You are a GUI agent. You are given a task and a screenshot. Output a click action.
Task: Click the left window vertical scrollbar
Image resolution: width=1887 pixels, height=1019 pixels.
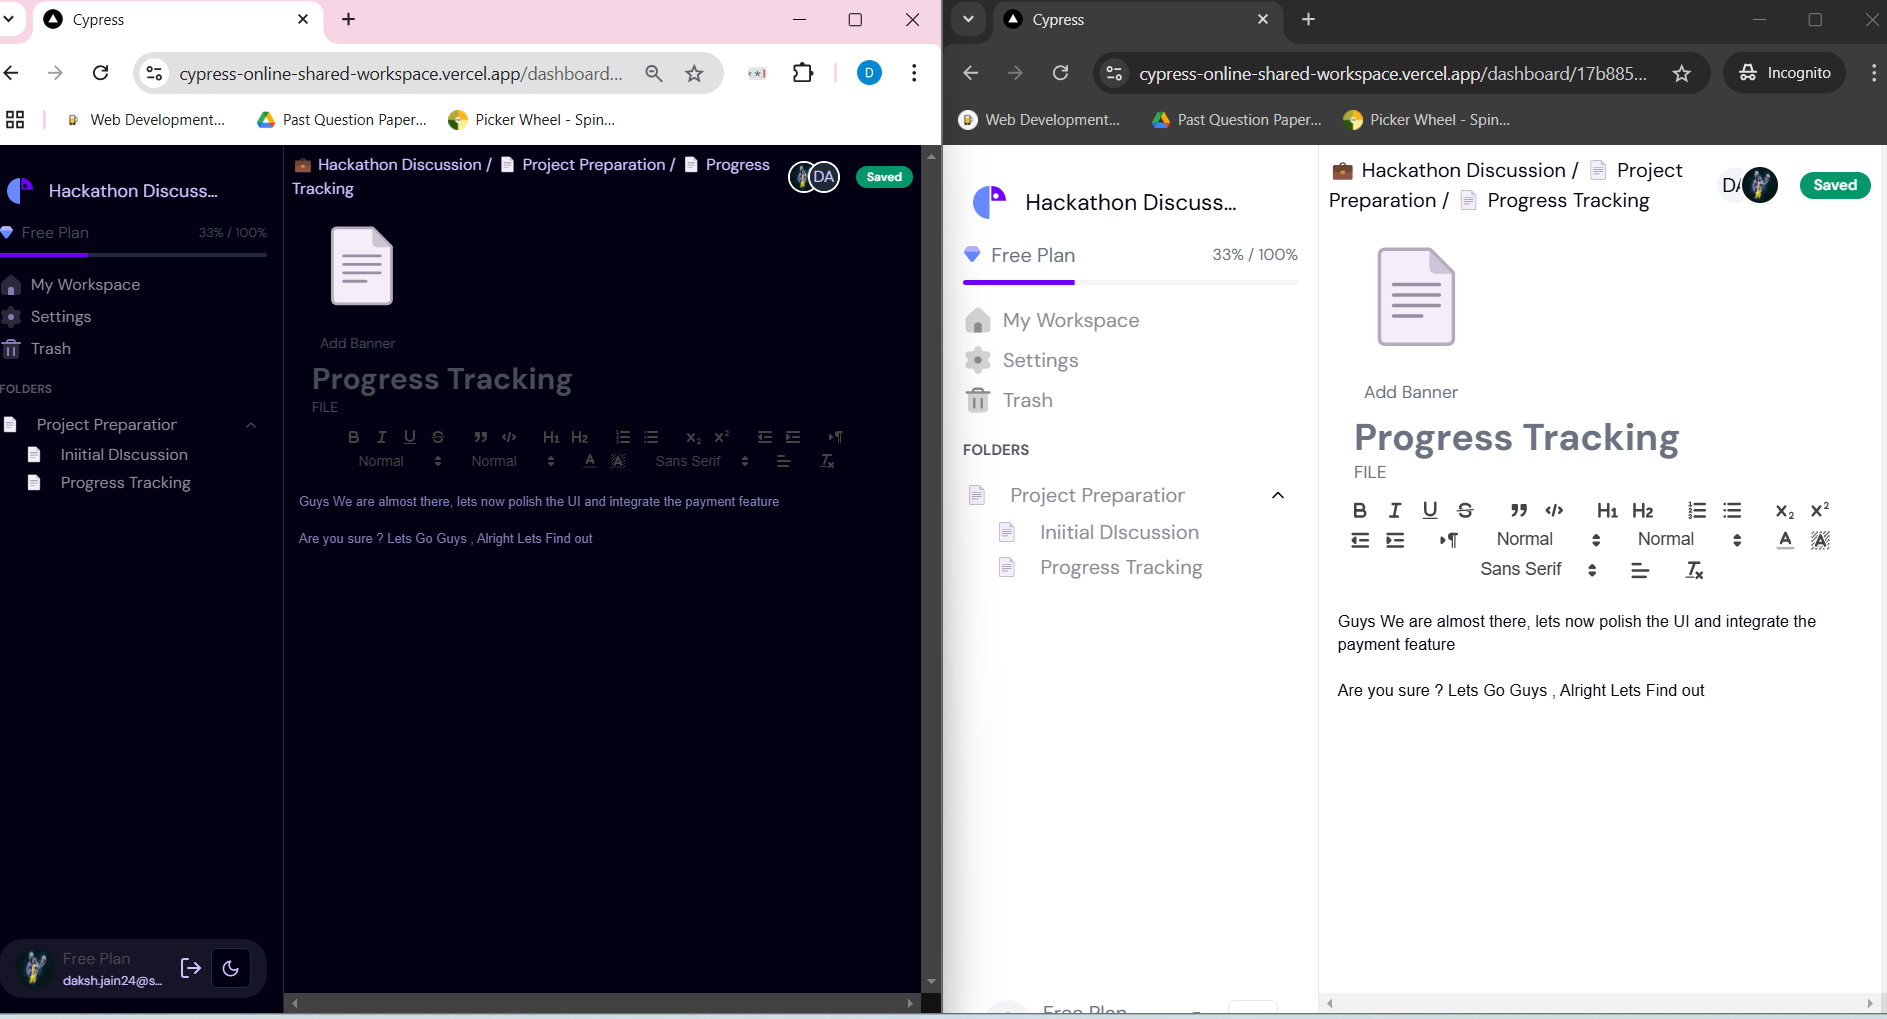tap(931, 568)
